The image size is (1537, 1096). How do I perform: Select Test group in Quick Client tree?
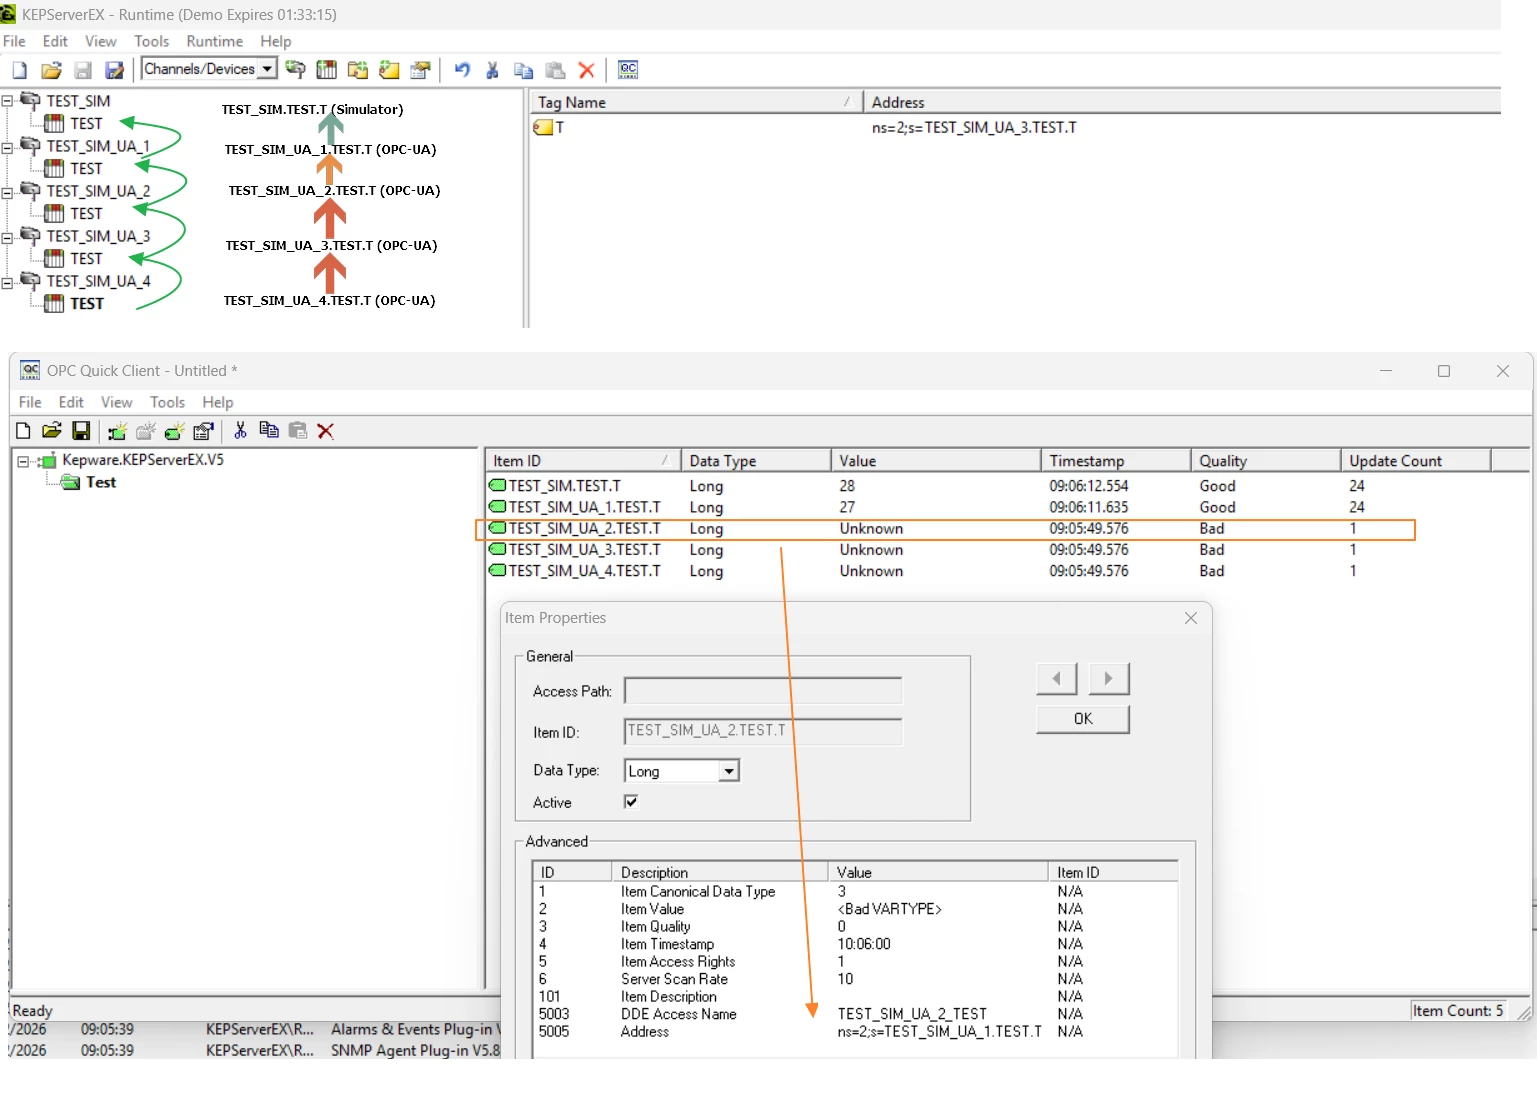(101, 482)
